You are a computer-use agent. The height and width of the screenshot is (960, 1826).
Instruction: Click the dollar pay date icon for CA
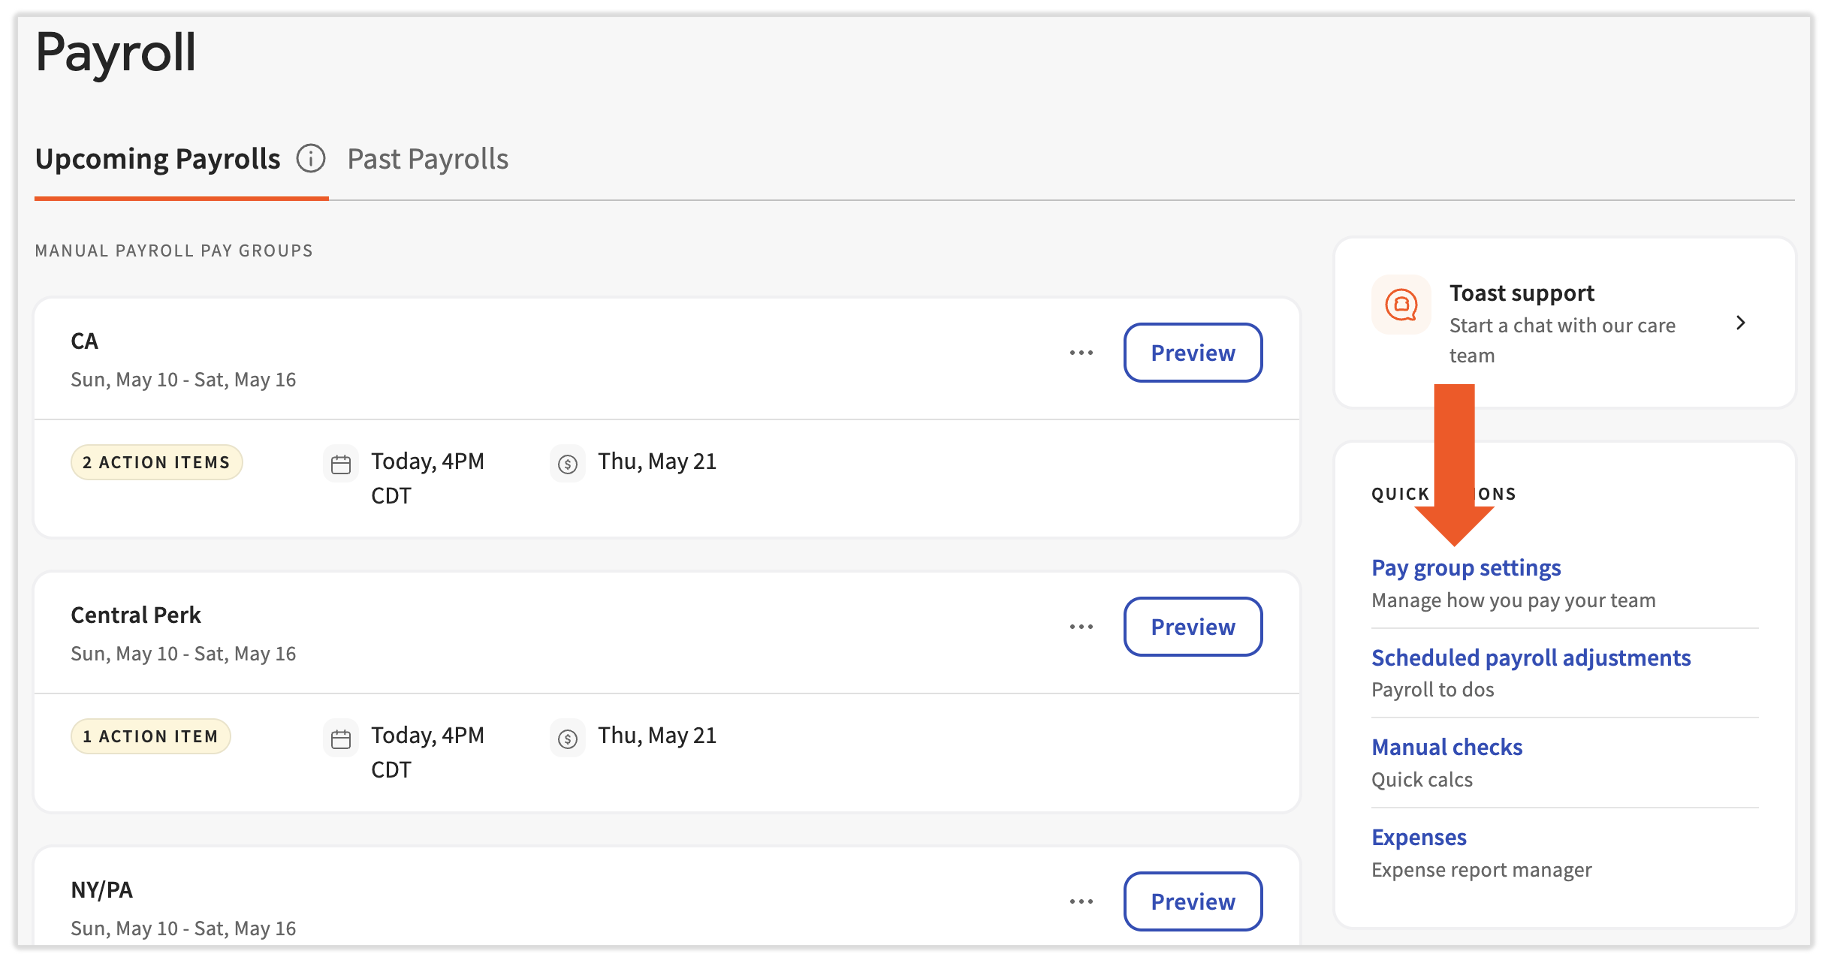click(568, 464)
